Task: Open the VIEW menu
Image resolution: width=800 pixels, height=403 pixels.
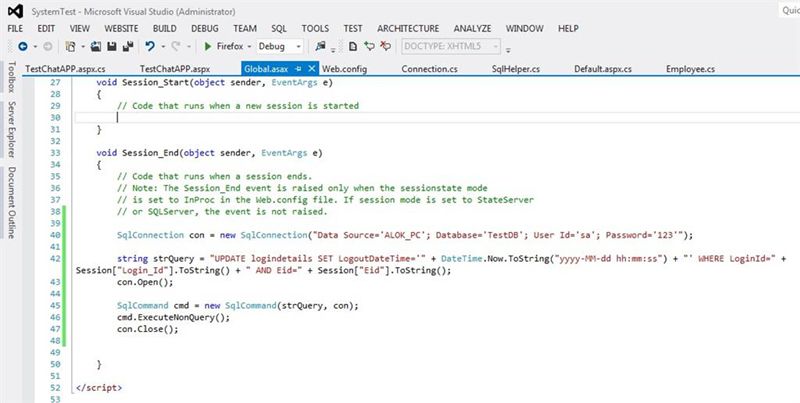Action: [x=80, y=29]
